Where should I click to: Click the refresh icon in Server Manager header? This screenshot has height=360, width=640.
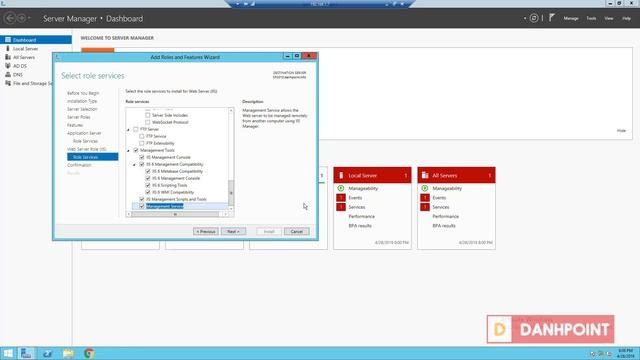click(x=534, y=18)
